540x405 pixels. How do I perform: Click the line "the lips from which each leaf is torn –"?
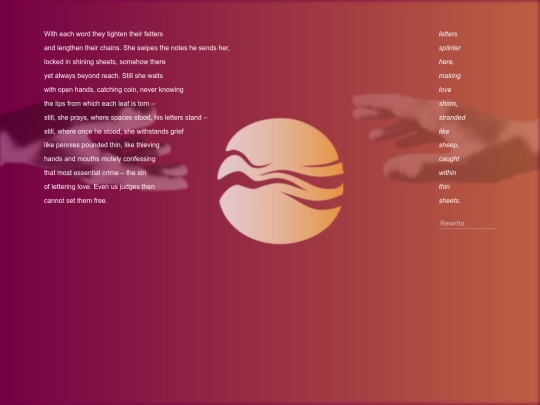coord(99,104)
